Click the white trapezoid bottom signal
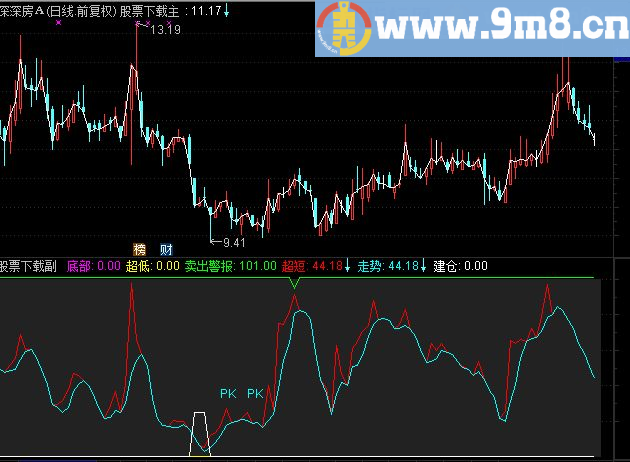The height and width of the screenshot is (462, 630). point(201,431)
